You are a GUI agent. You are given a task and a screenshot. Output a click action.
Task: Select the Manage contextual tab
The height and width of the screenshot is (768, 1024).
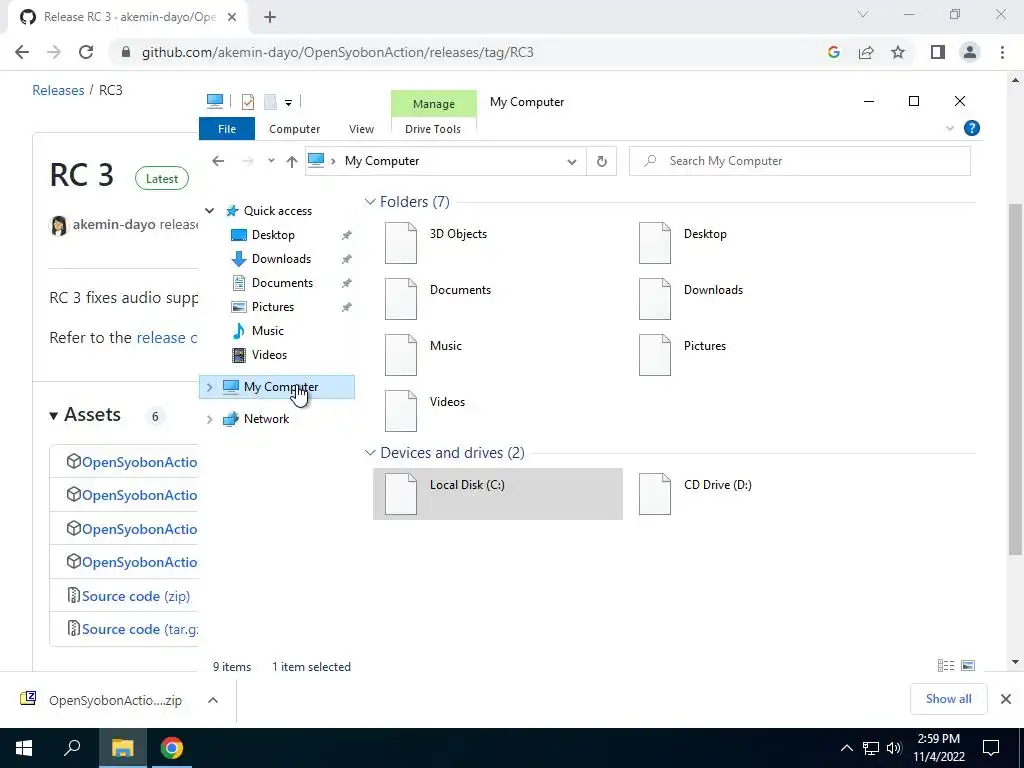coord(434,104)
